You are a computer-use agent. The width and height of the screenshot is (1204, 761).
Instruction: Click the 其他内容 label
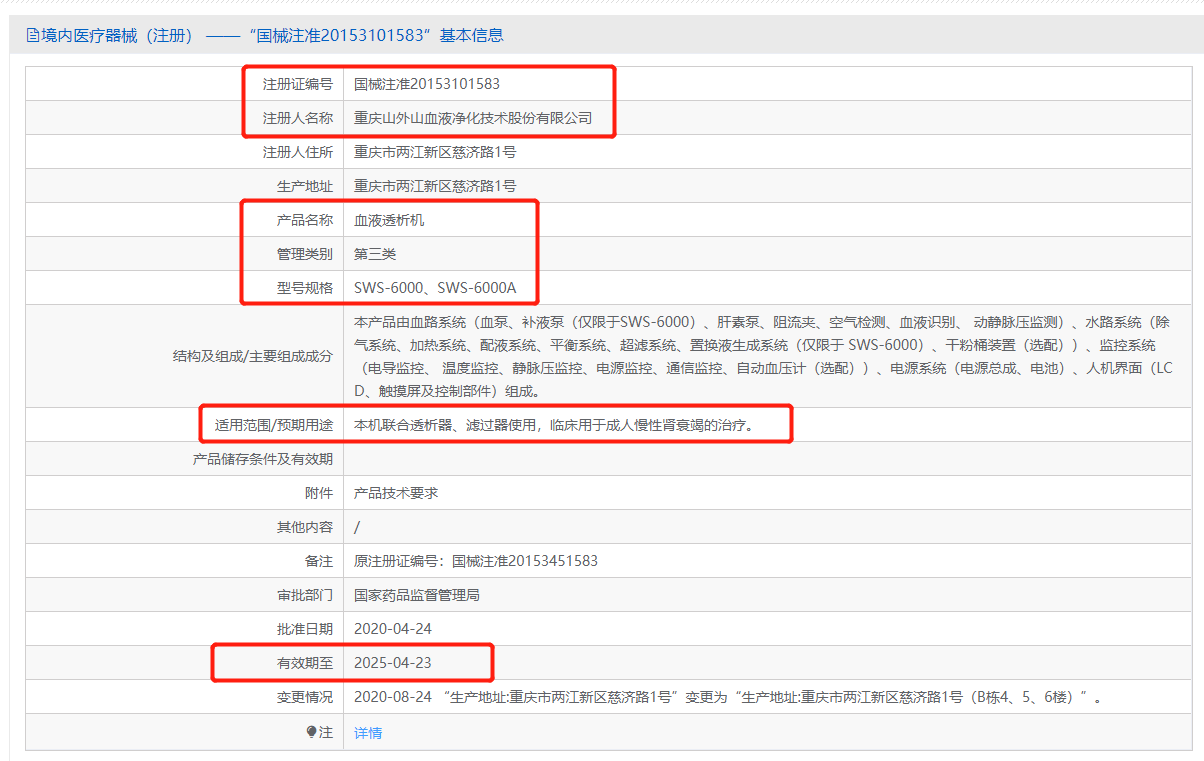pyautogui.click(x=305, y=527)
